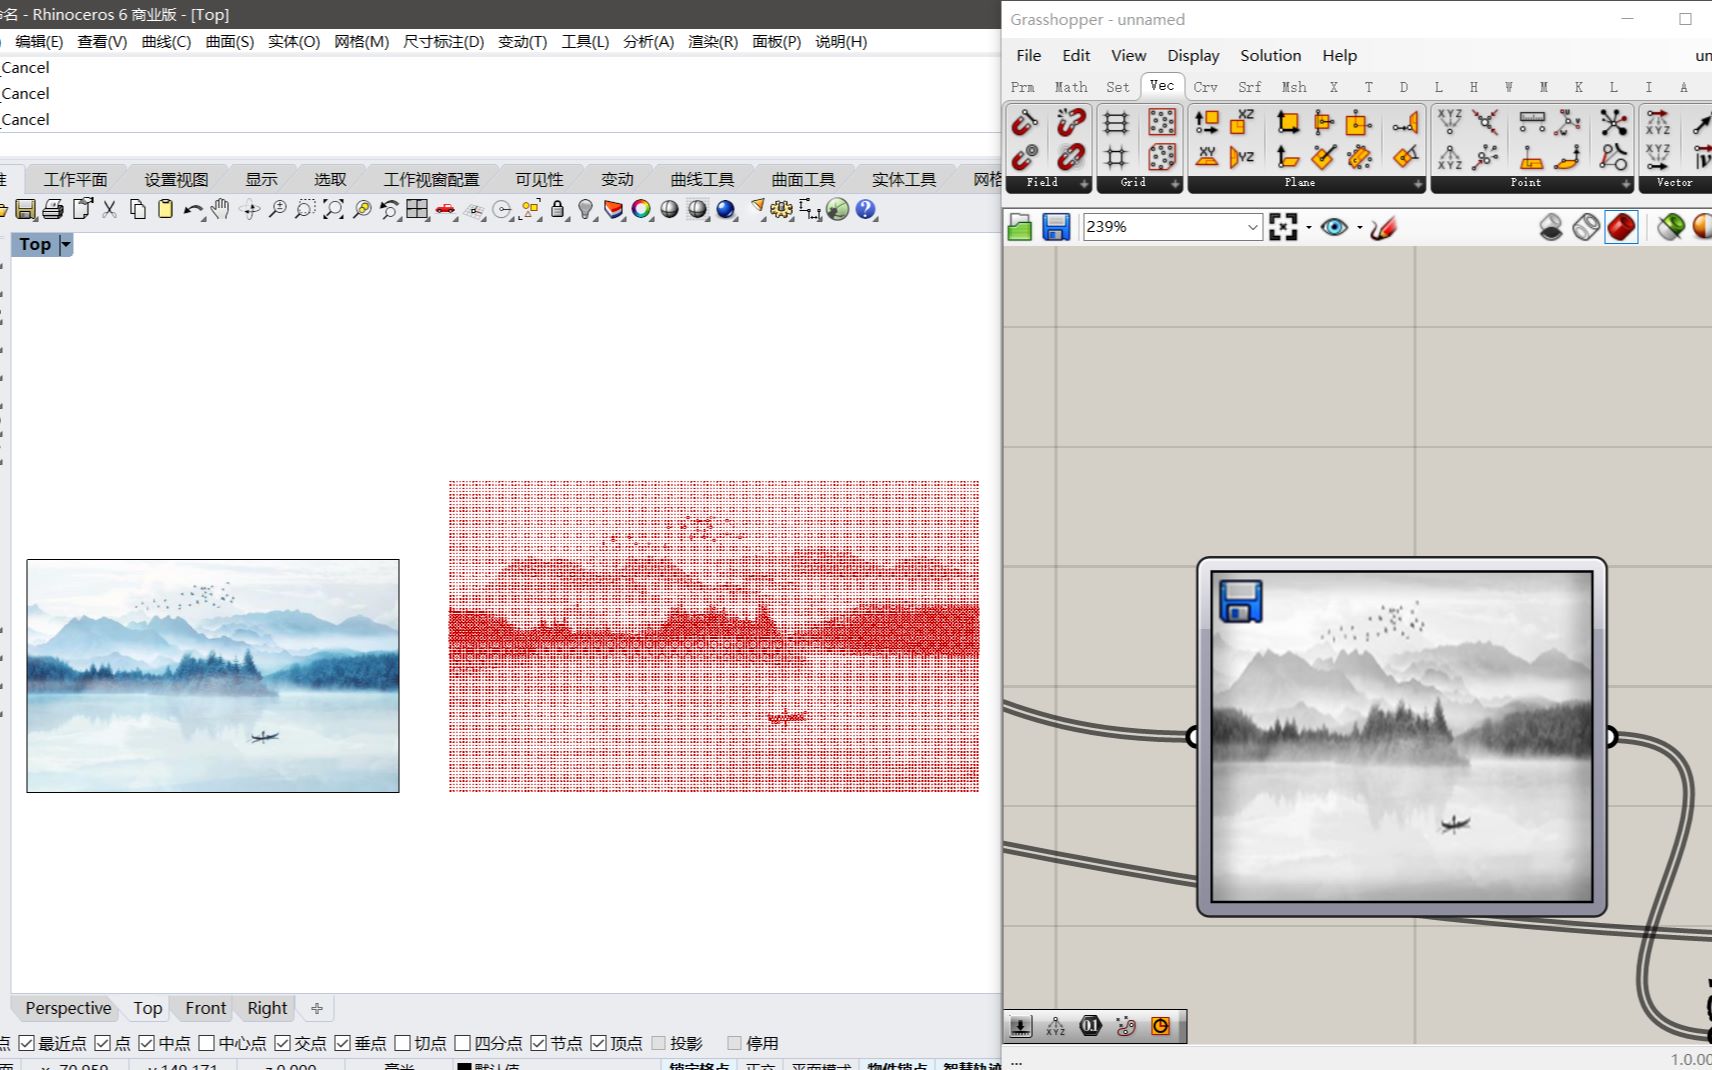Enable the 四分点 osnap checkbox

462,1043
